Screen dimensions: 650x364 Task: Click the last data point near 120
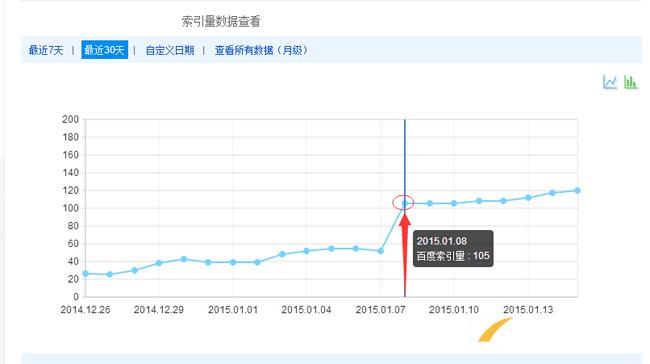(577, 190)
